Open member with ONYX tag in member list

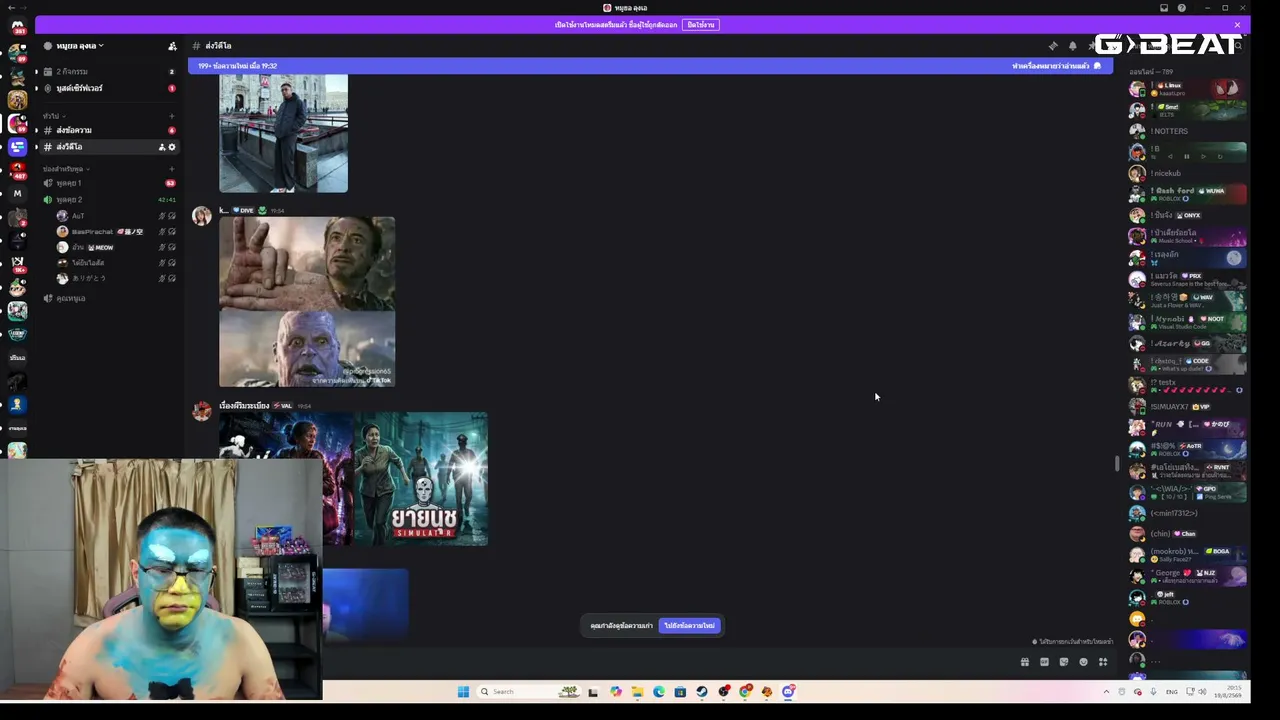click(x=1188, y=215)
